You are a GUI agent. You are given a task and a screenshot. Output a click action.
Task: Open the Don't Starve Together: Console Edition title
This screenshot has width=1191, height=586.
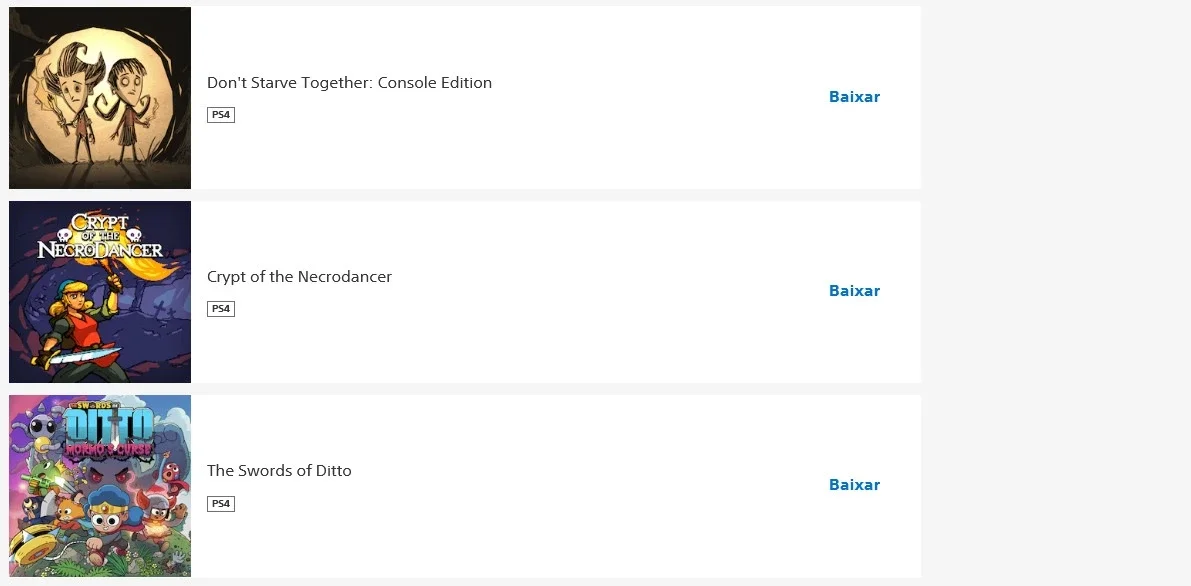[349, 82]
